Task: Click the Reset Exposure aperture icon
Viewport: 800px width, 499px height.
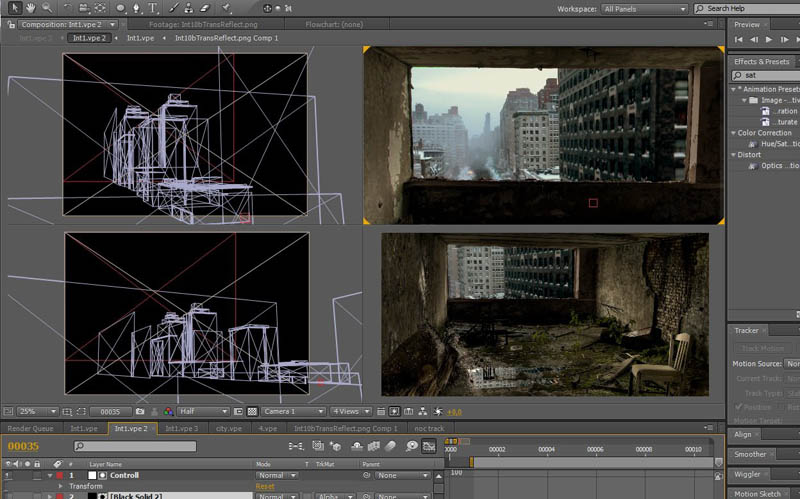Action: pyautogui.click(x=438, y=411)
